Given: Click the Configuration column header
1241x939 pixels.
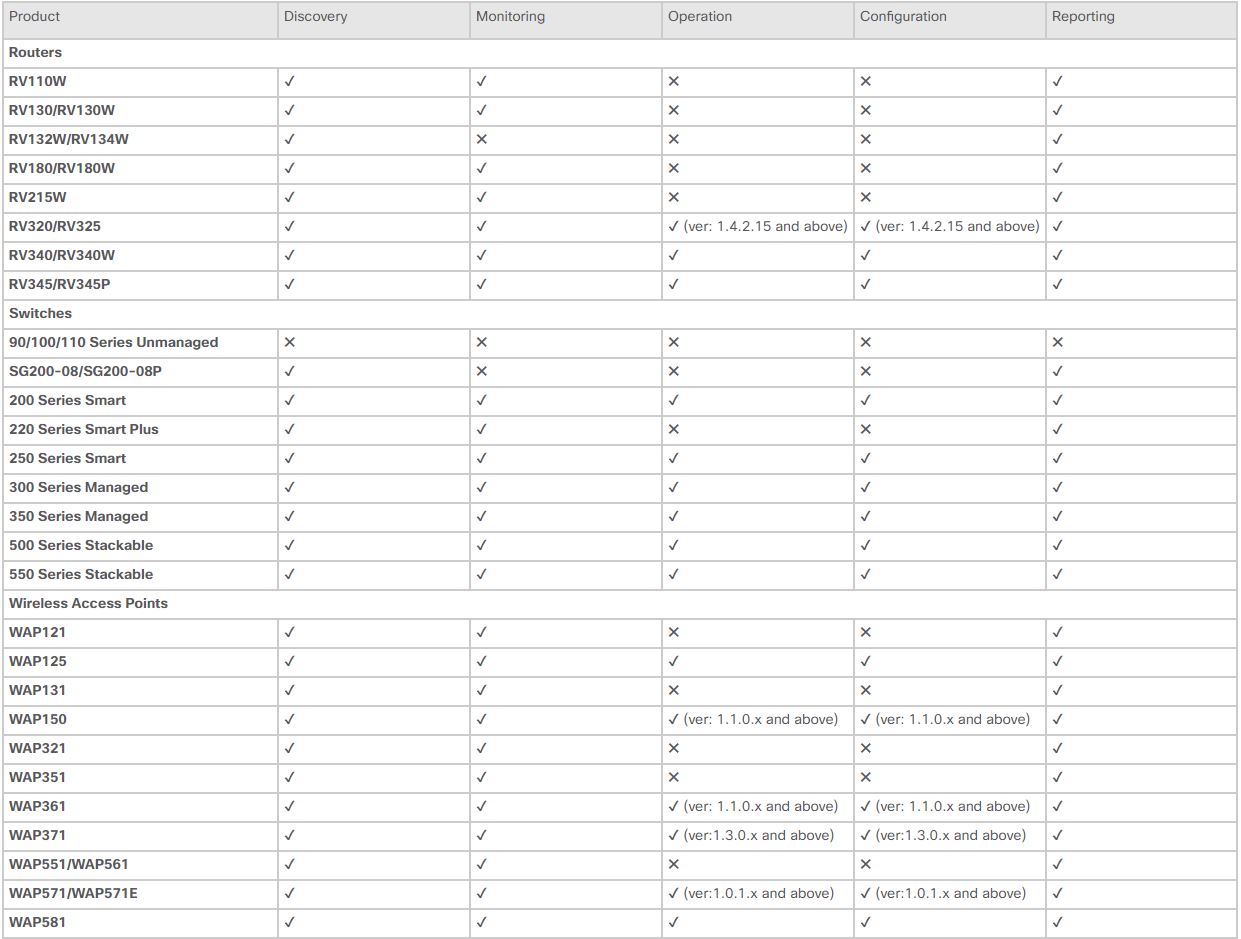Looking at the screenshot, I should [903, 17].
